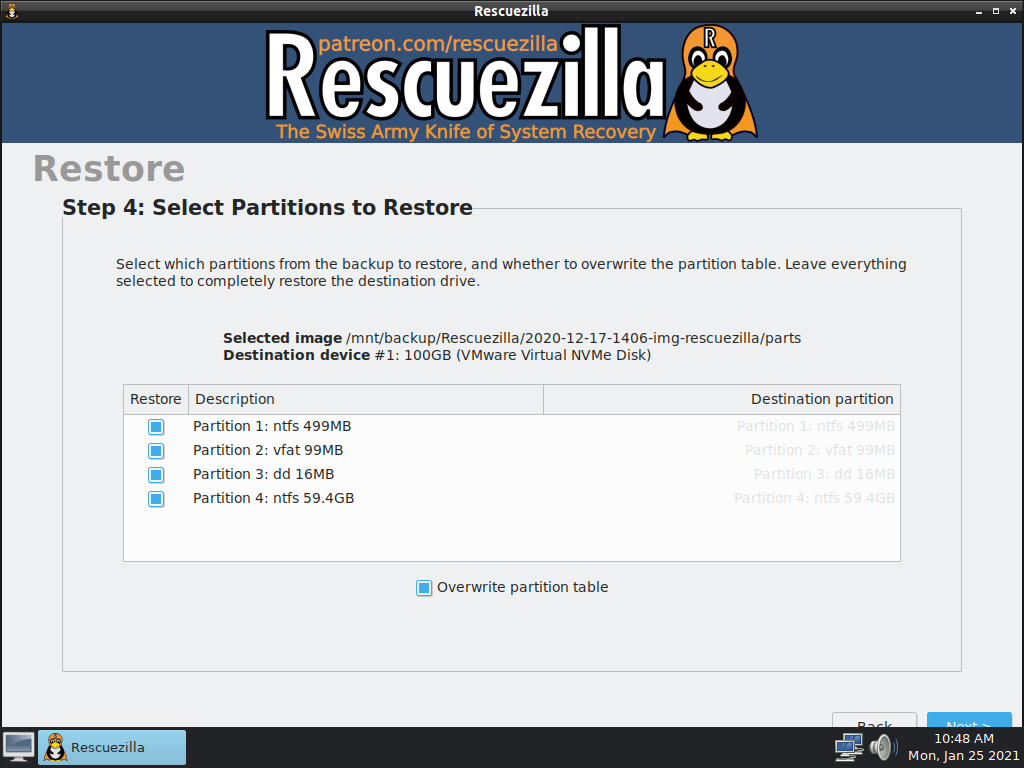Open the patreon.com/rescuezilla link in banner
Screen dimensions: 1024x768
(438, 44)
